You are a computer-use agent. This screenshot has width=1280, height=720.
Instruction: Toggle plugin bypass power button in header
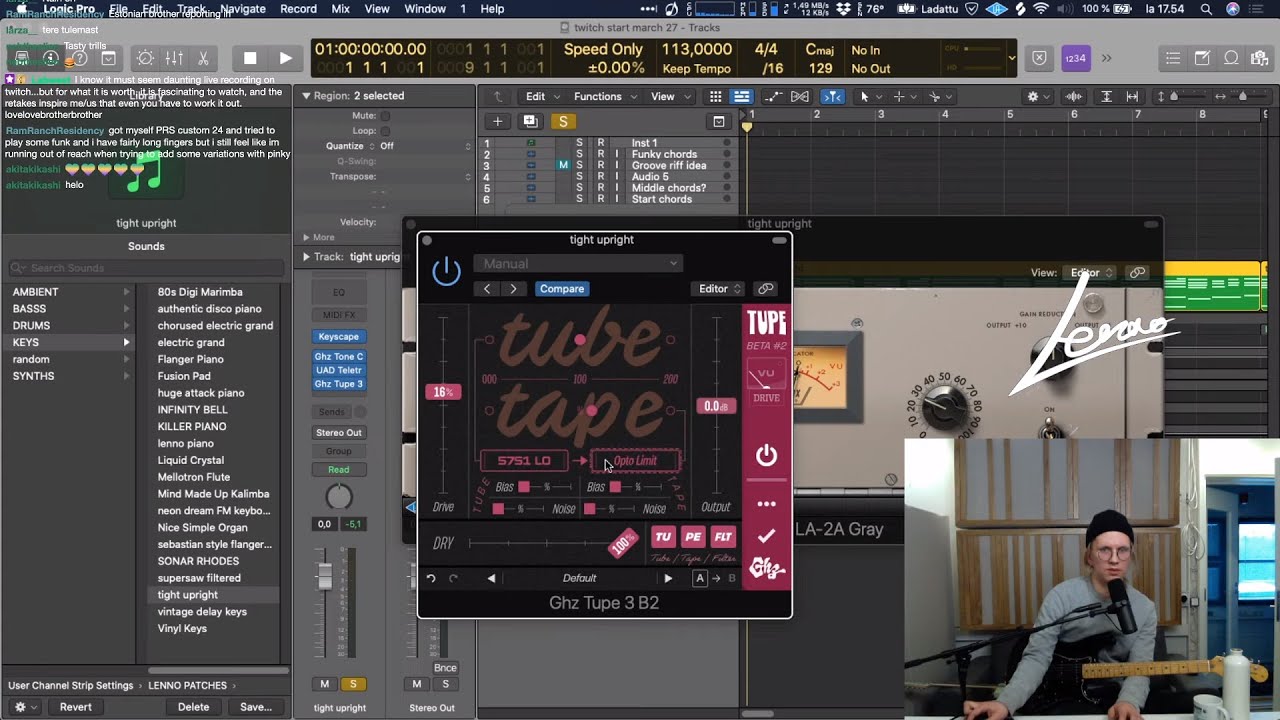pos(446,271)
